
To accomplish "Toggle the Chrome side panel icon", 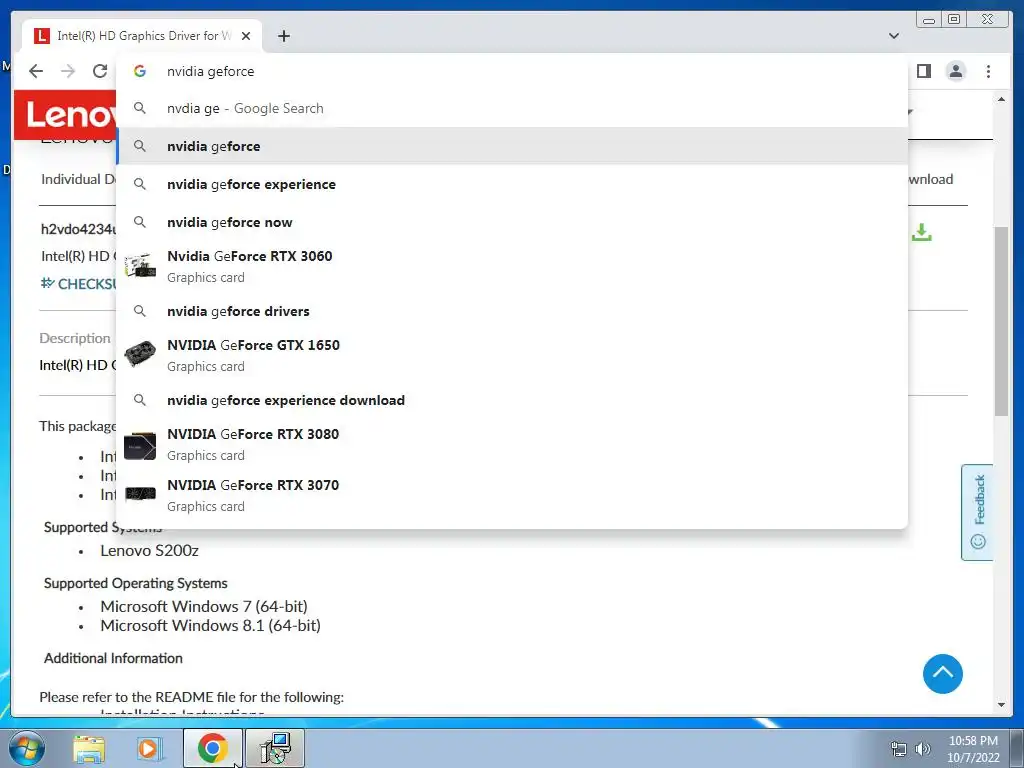I will coord(923,71).
